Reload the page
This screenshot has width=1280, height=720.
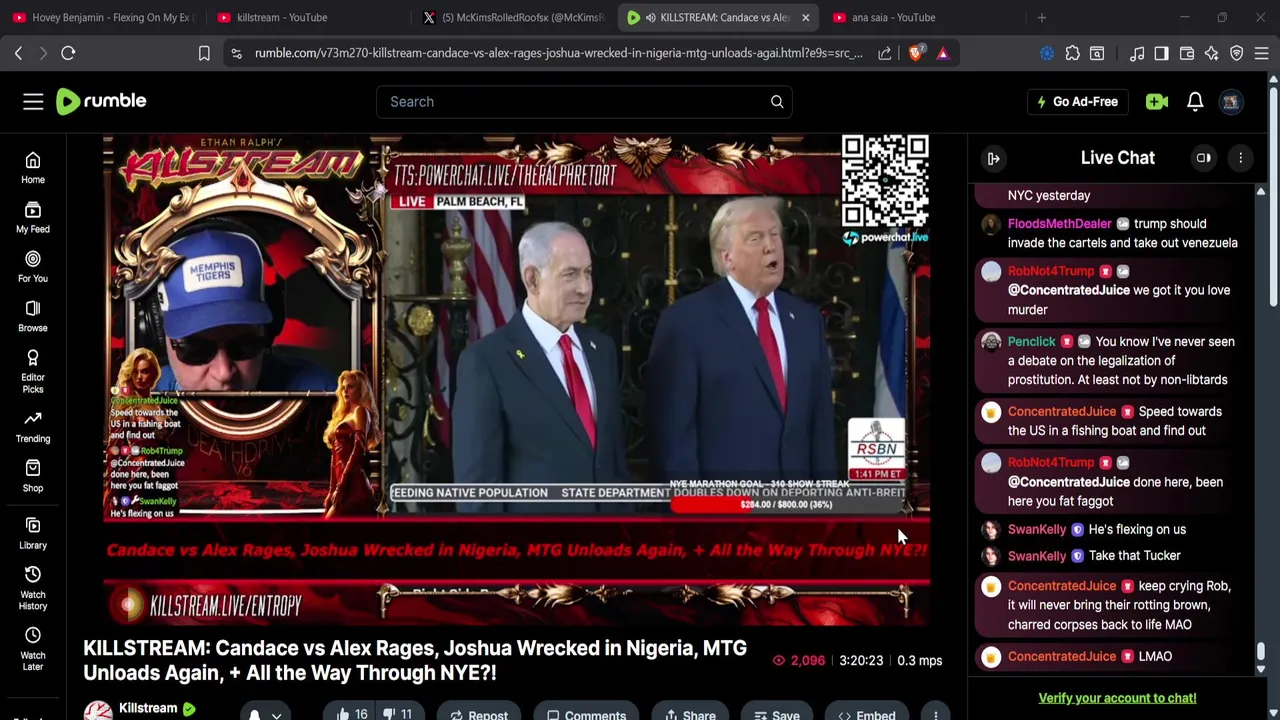point(68,53)
